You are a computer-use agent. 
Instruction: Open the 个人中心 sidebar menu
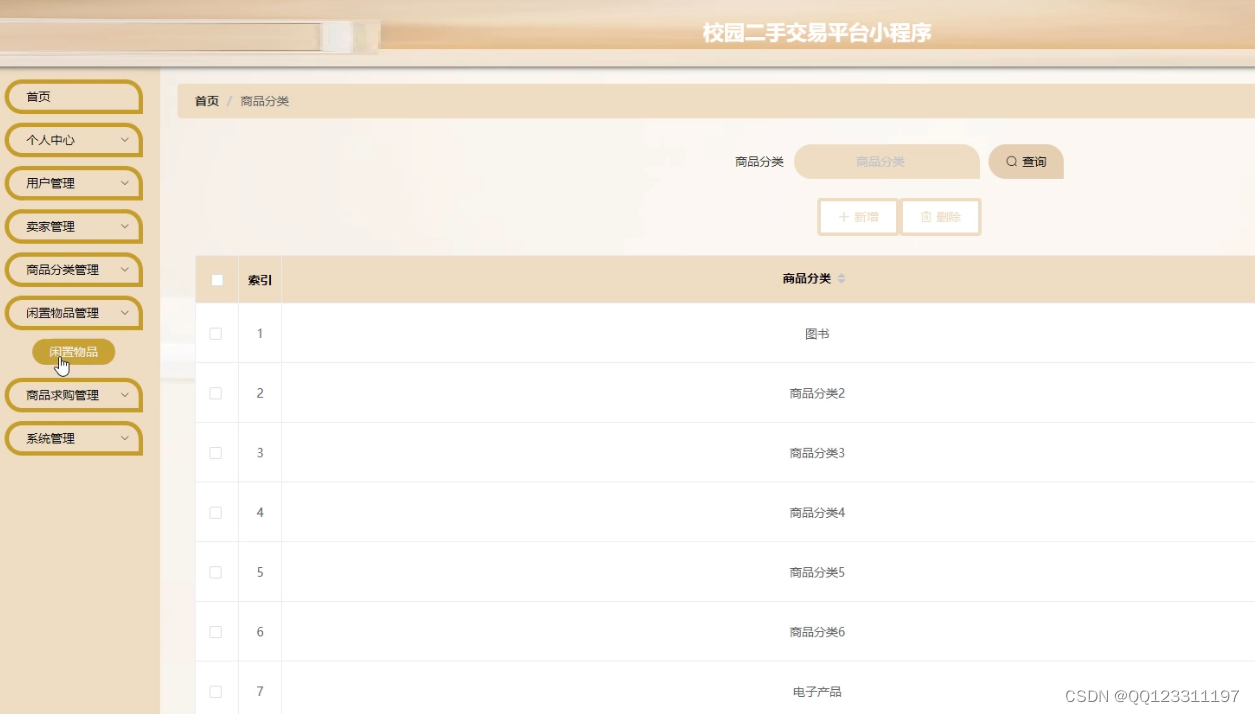click(x=73, y=140)
